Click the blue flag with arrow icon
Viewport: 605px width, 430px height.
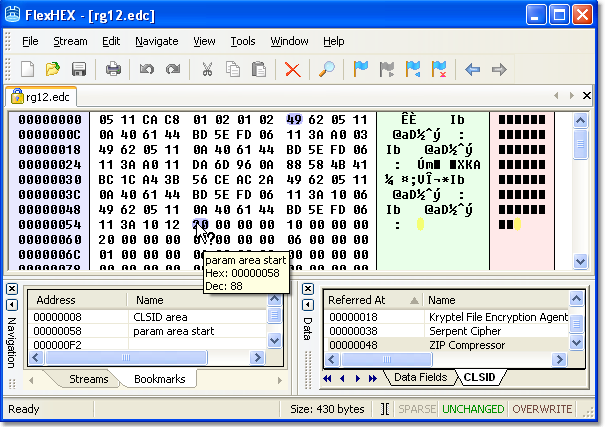(x=412, y=69)
